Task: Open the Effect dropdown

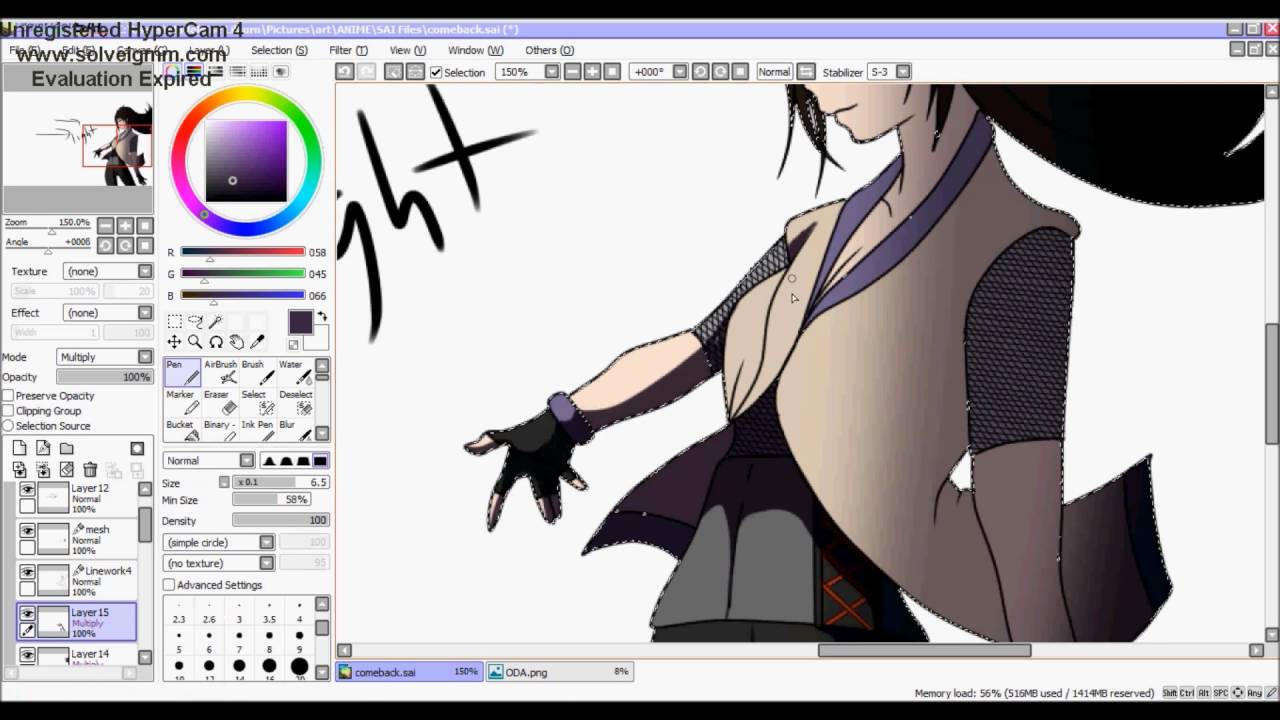Action: [108, 313]
